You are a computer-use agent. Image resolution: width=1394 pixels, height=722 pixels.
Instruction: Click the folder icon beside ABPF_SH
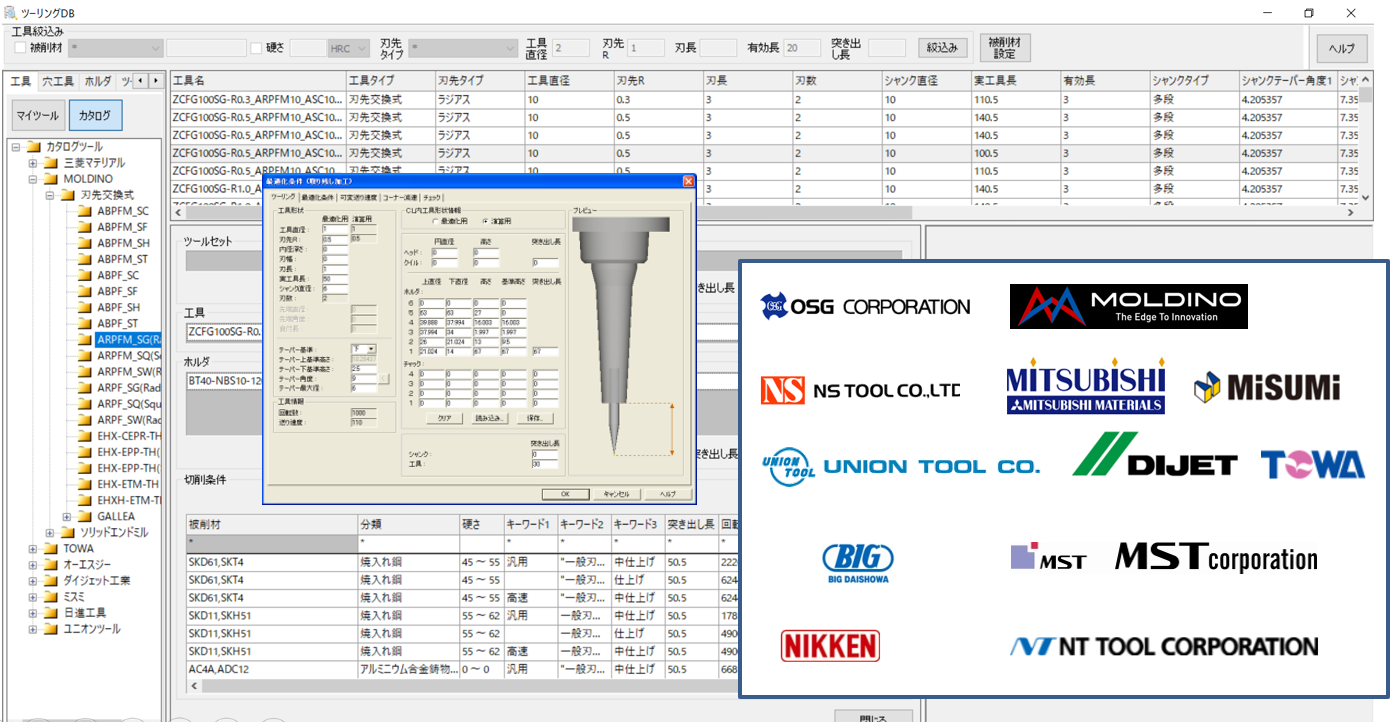[85, 307]
